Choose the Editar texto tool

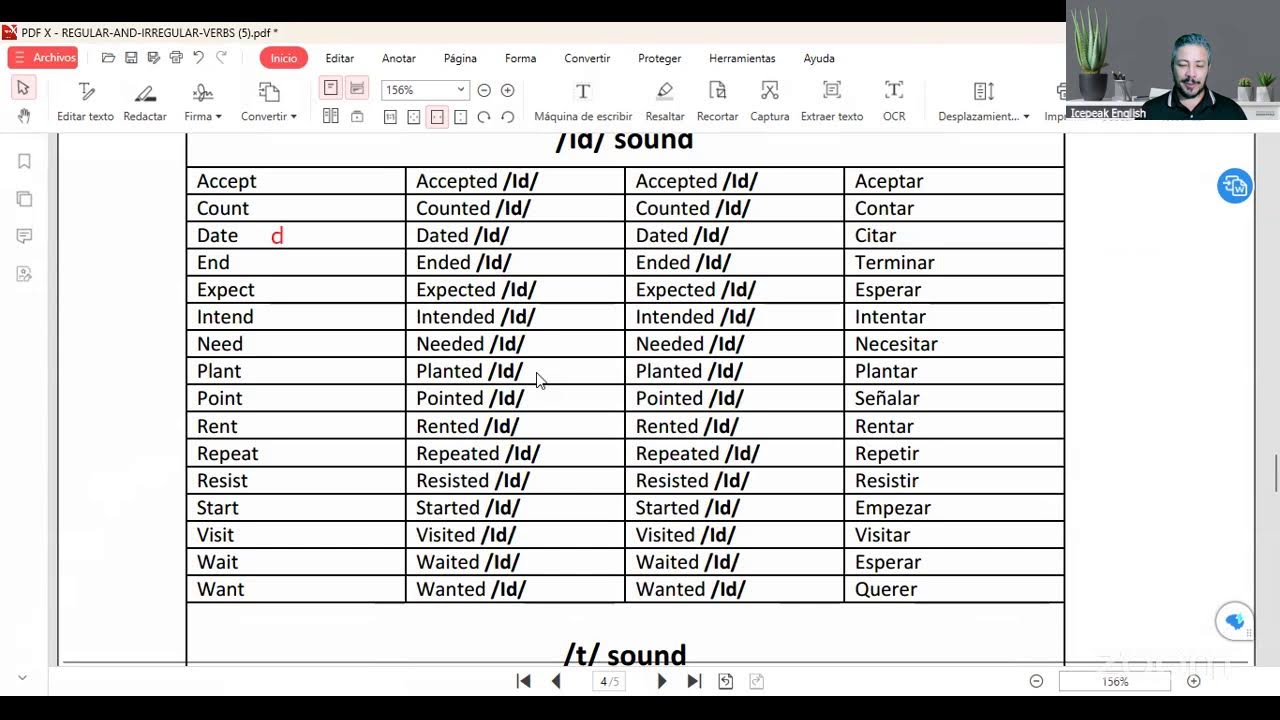pos(85,102)
